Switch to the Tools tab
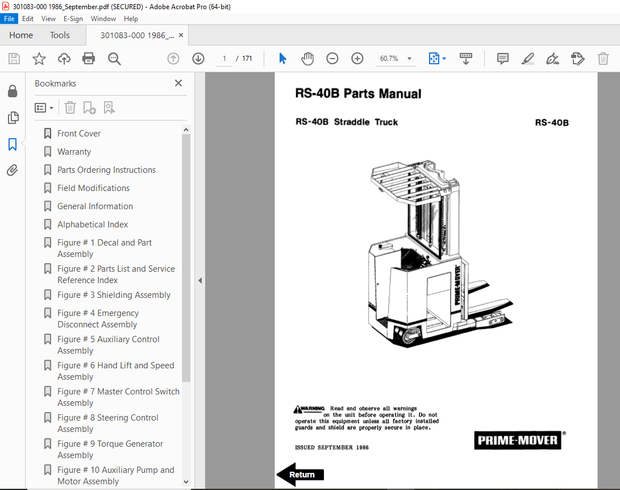This screenshot has height=490, width=620. point(60,35)
